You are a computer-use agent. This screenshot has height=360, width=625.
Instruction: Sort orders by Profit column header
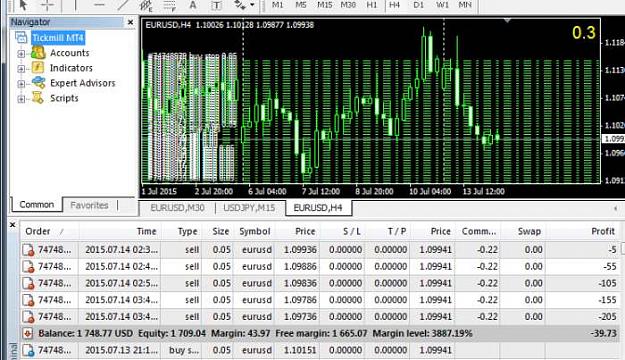(x=583, y=231)
